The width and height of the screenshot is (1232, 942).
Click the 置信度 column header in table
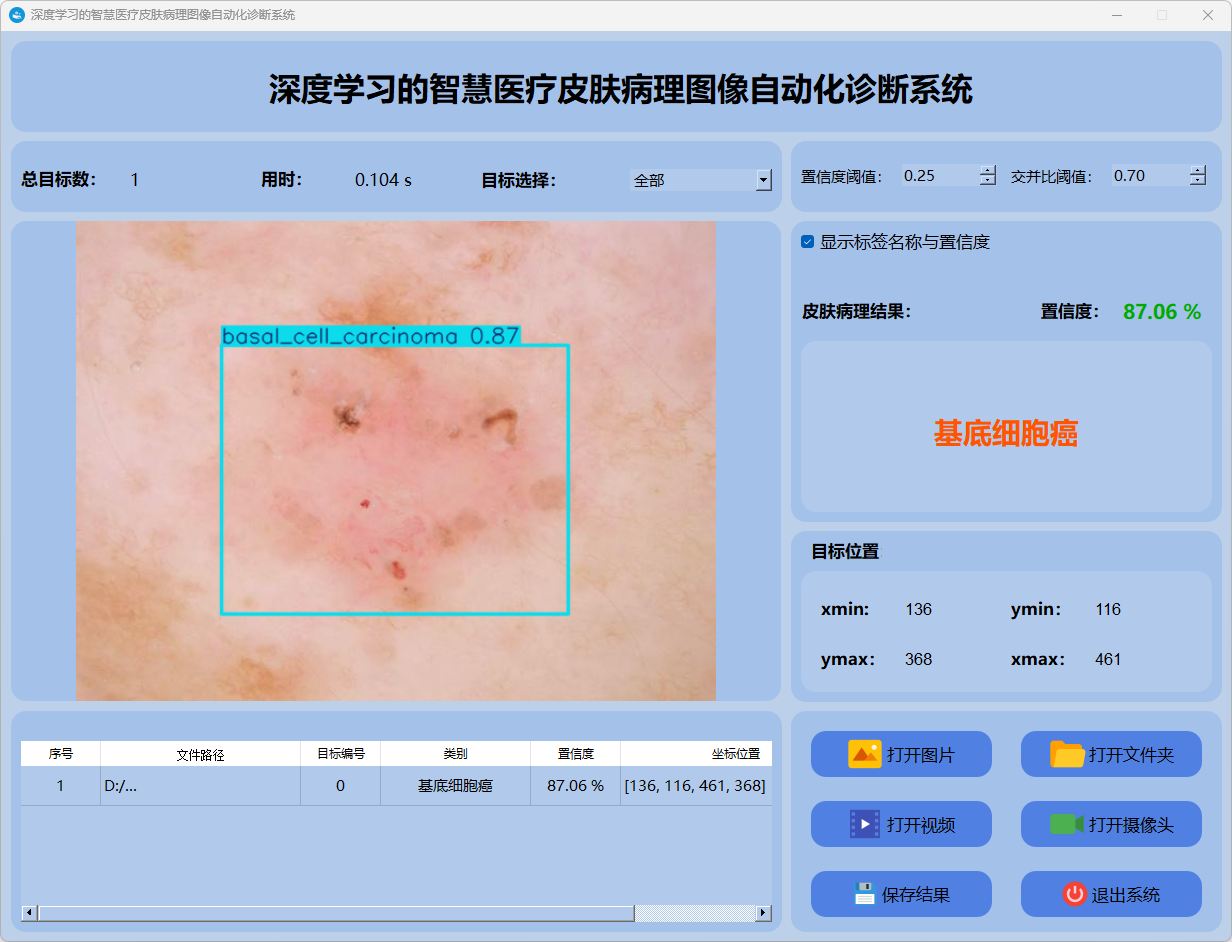pyautogui.click(x=575, y=754)
